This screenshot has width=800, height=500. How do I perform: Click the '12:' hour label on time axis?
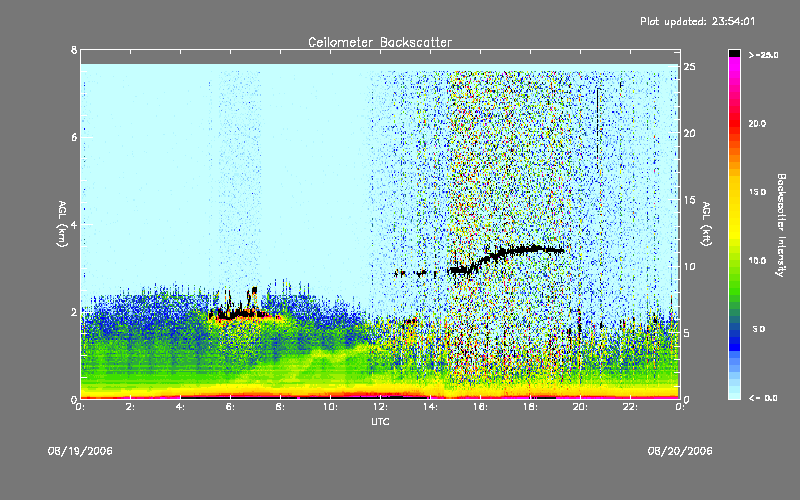click(380, 407)
